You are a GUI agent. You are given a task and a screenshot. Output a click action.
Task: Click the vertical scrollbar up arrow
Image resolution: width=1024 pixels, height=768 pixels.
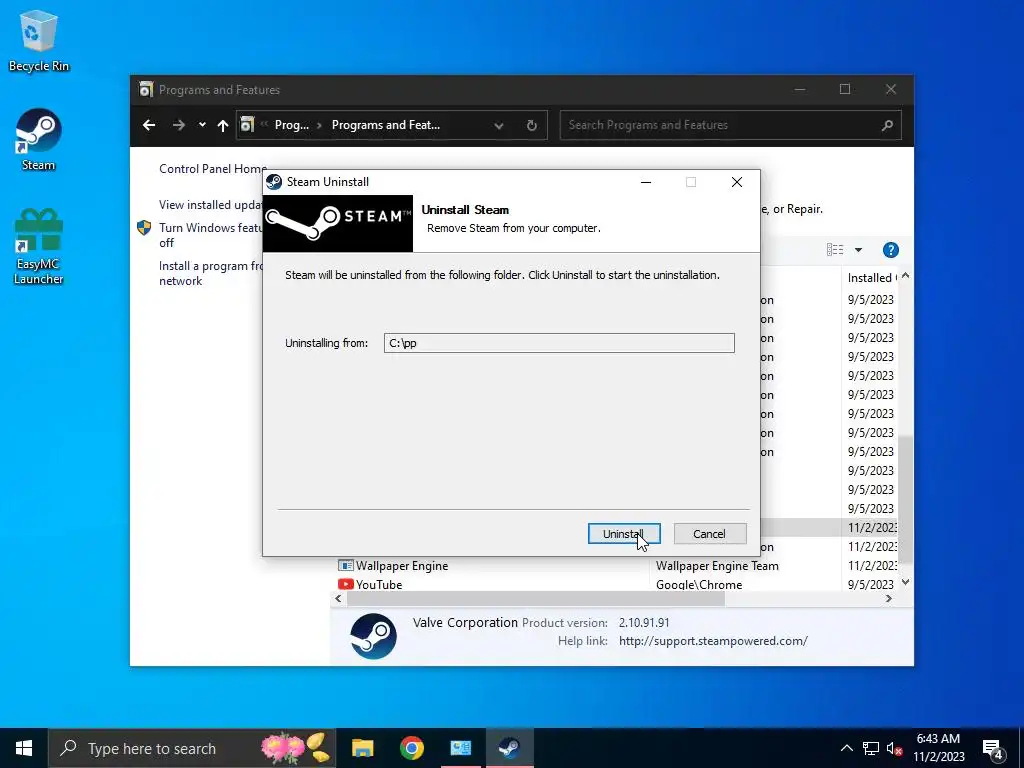click(905, 276)
